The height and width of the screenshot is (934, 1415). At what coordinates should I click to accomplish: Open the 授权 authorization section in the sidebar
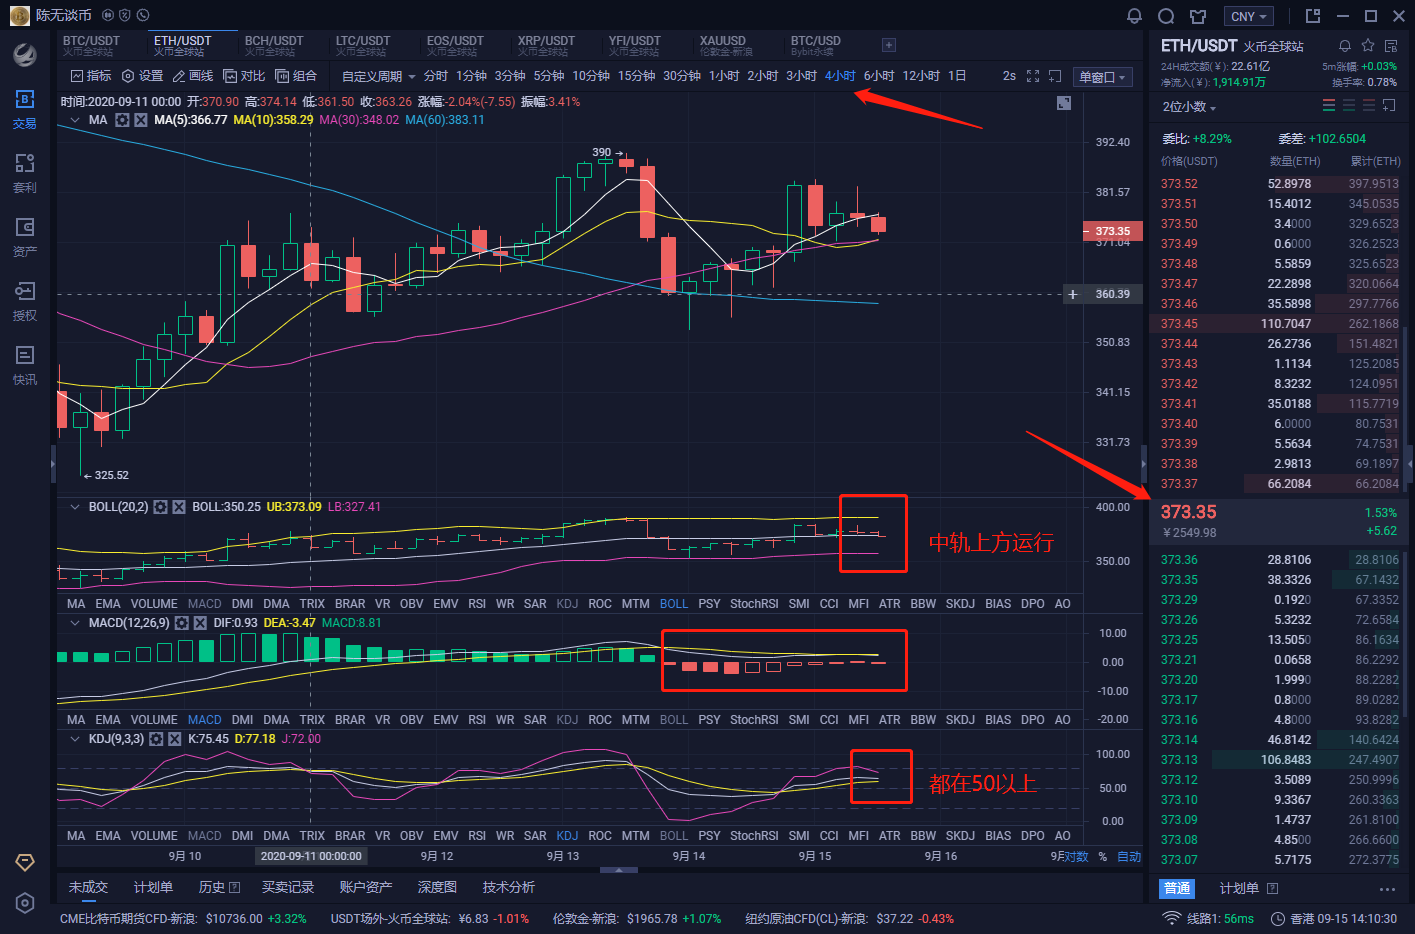click(x=25, y=301)
